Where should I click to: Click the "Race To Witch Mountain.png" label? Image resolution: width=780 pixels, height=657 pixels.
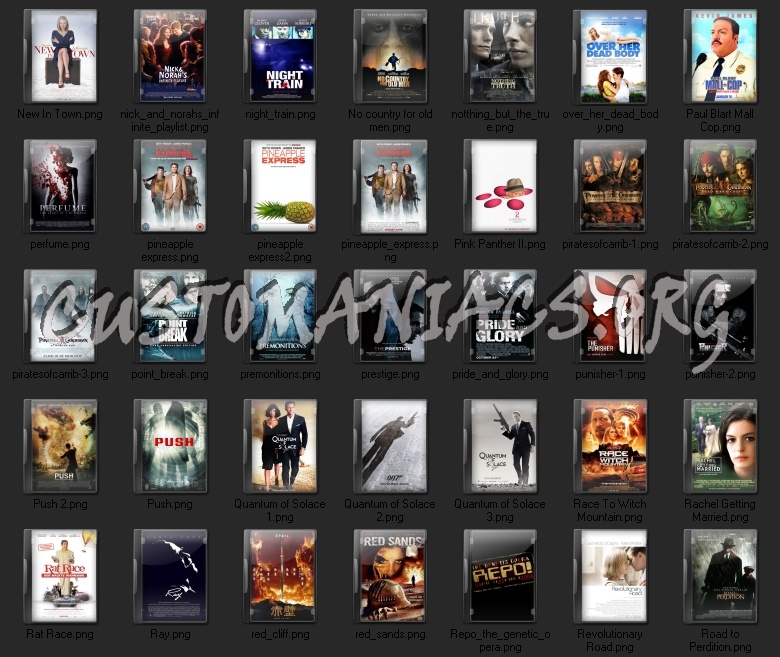click(610, 510)
